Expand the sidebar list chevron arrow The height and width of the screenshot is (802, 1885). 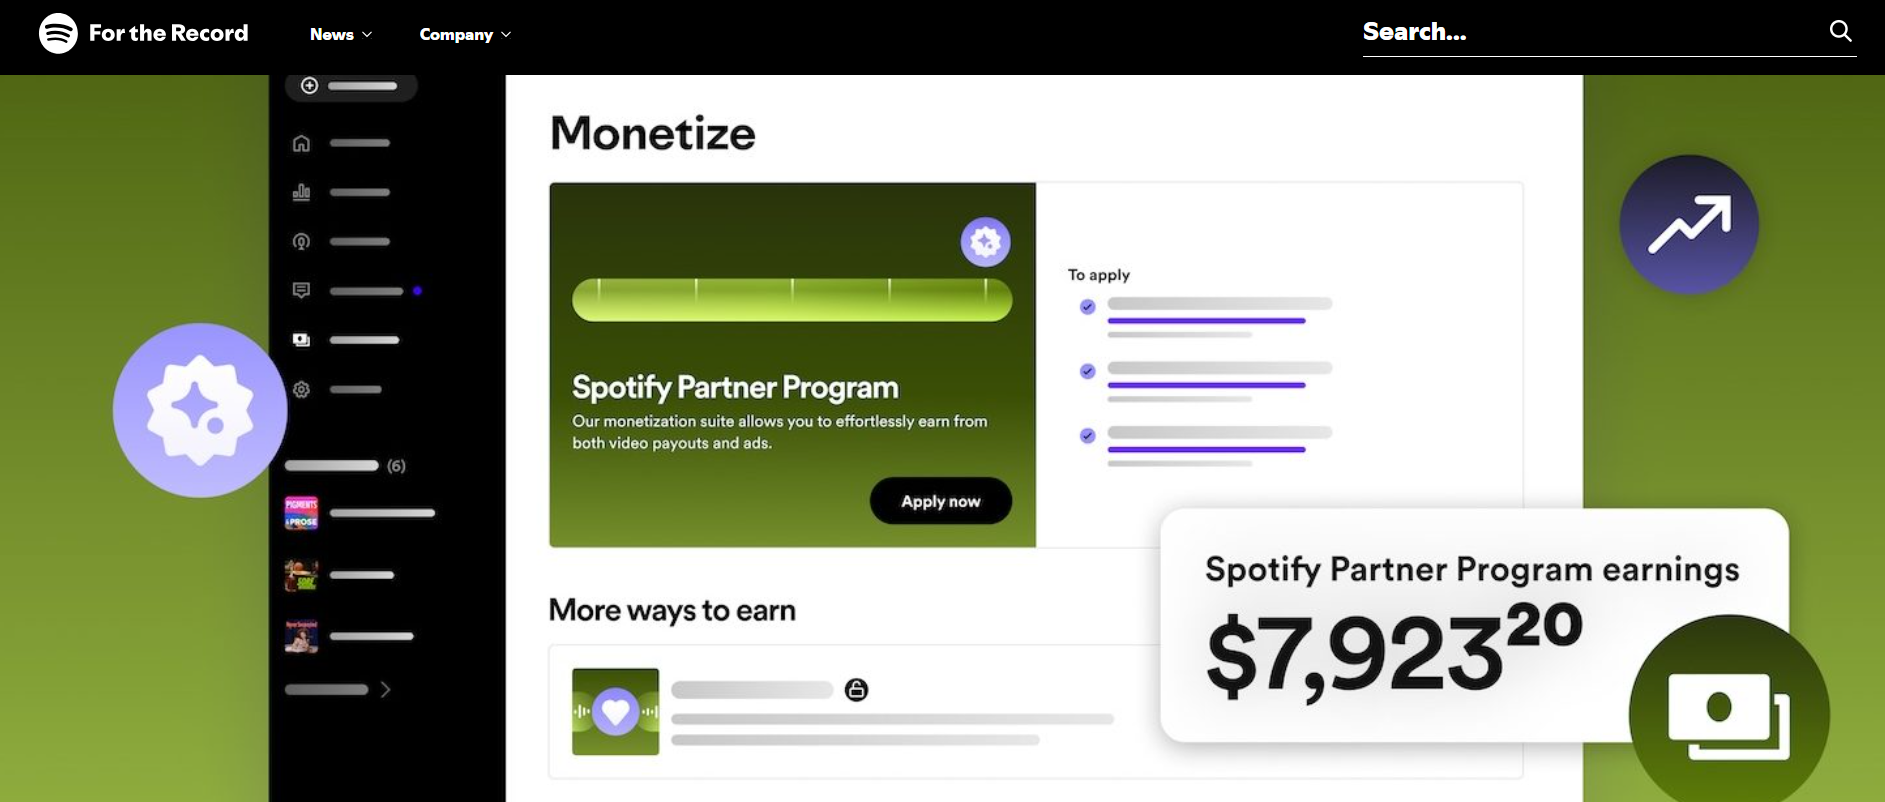pyautogui.click(x=385, y=689)
